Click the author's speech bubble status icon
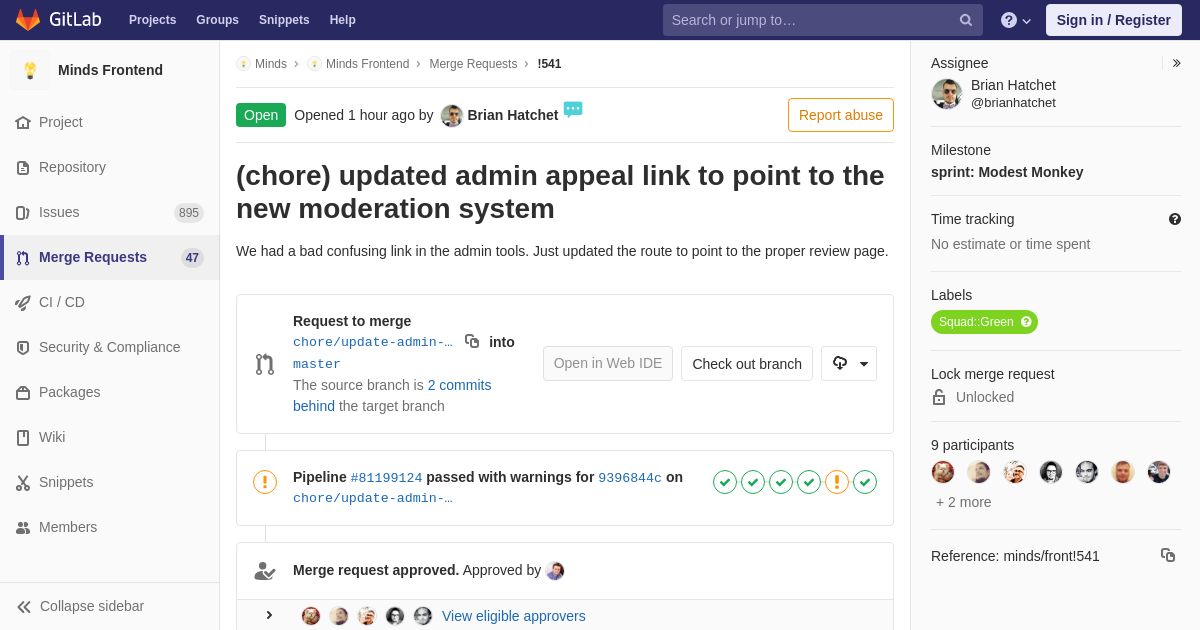1200x630 pixels. [x=573, y=109]
